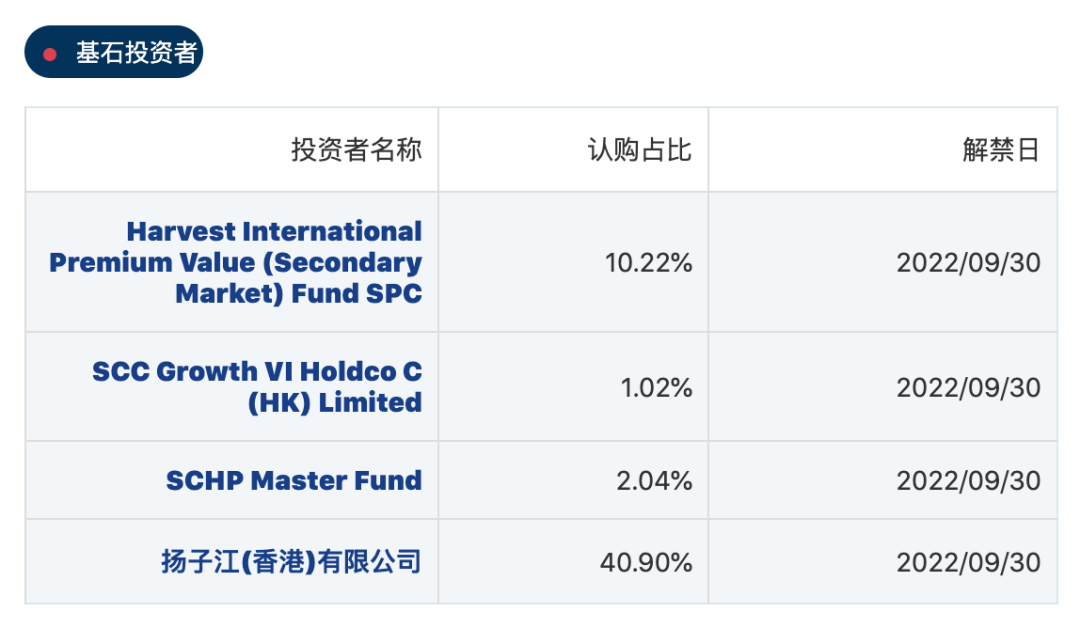Click Harvest International row unlock date 2022/09/30

tap(968, 263)
